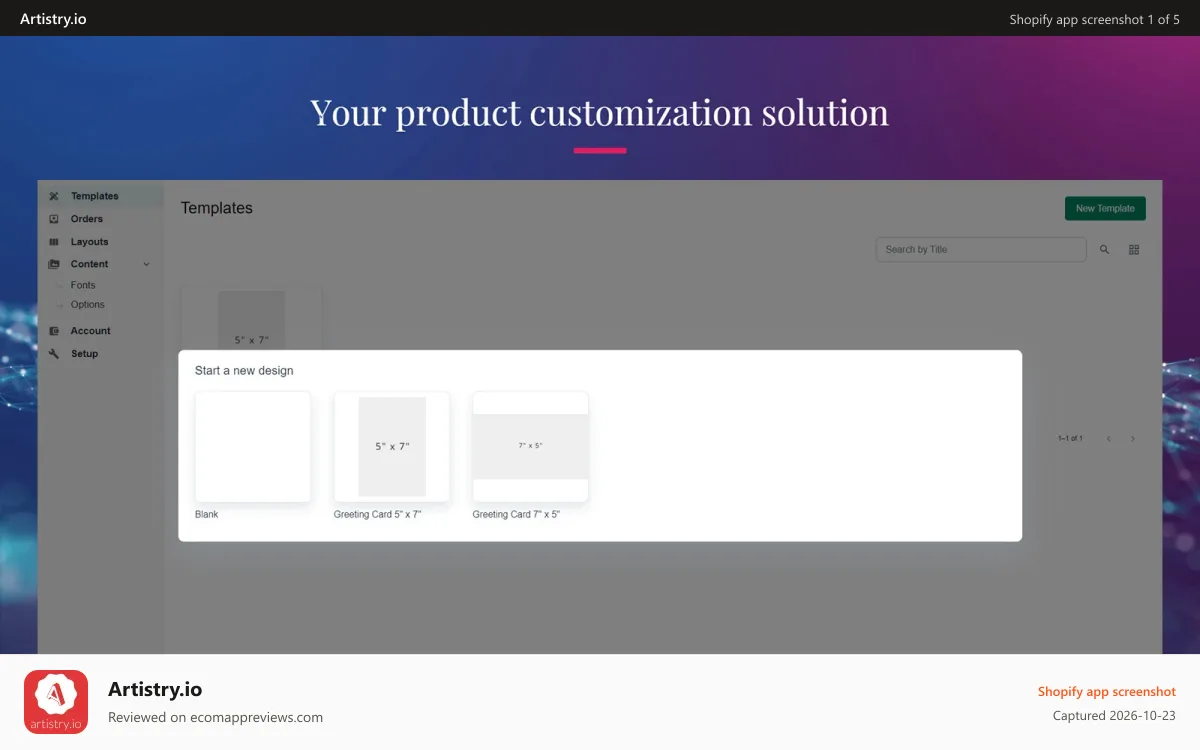Click the Captured 2026-10-23 text

[1114, 716]
